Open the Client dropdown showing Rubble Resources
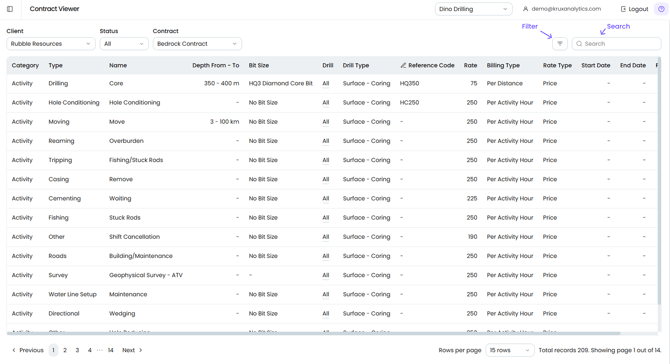The width and height of the screenshot is (670, 364). tap(50, 44)
